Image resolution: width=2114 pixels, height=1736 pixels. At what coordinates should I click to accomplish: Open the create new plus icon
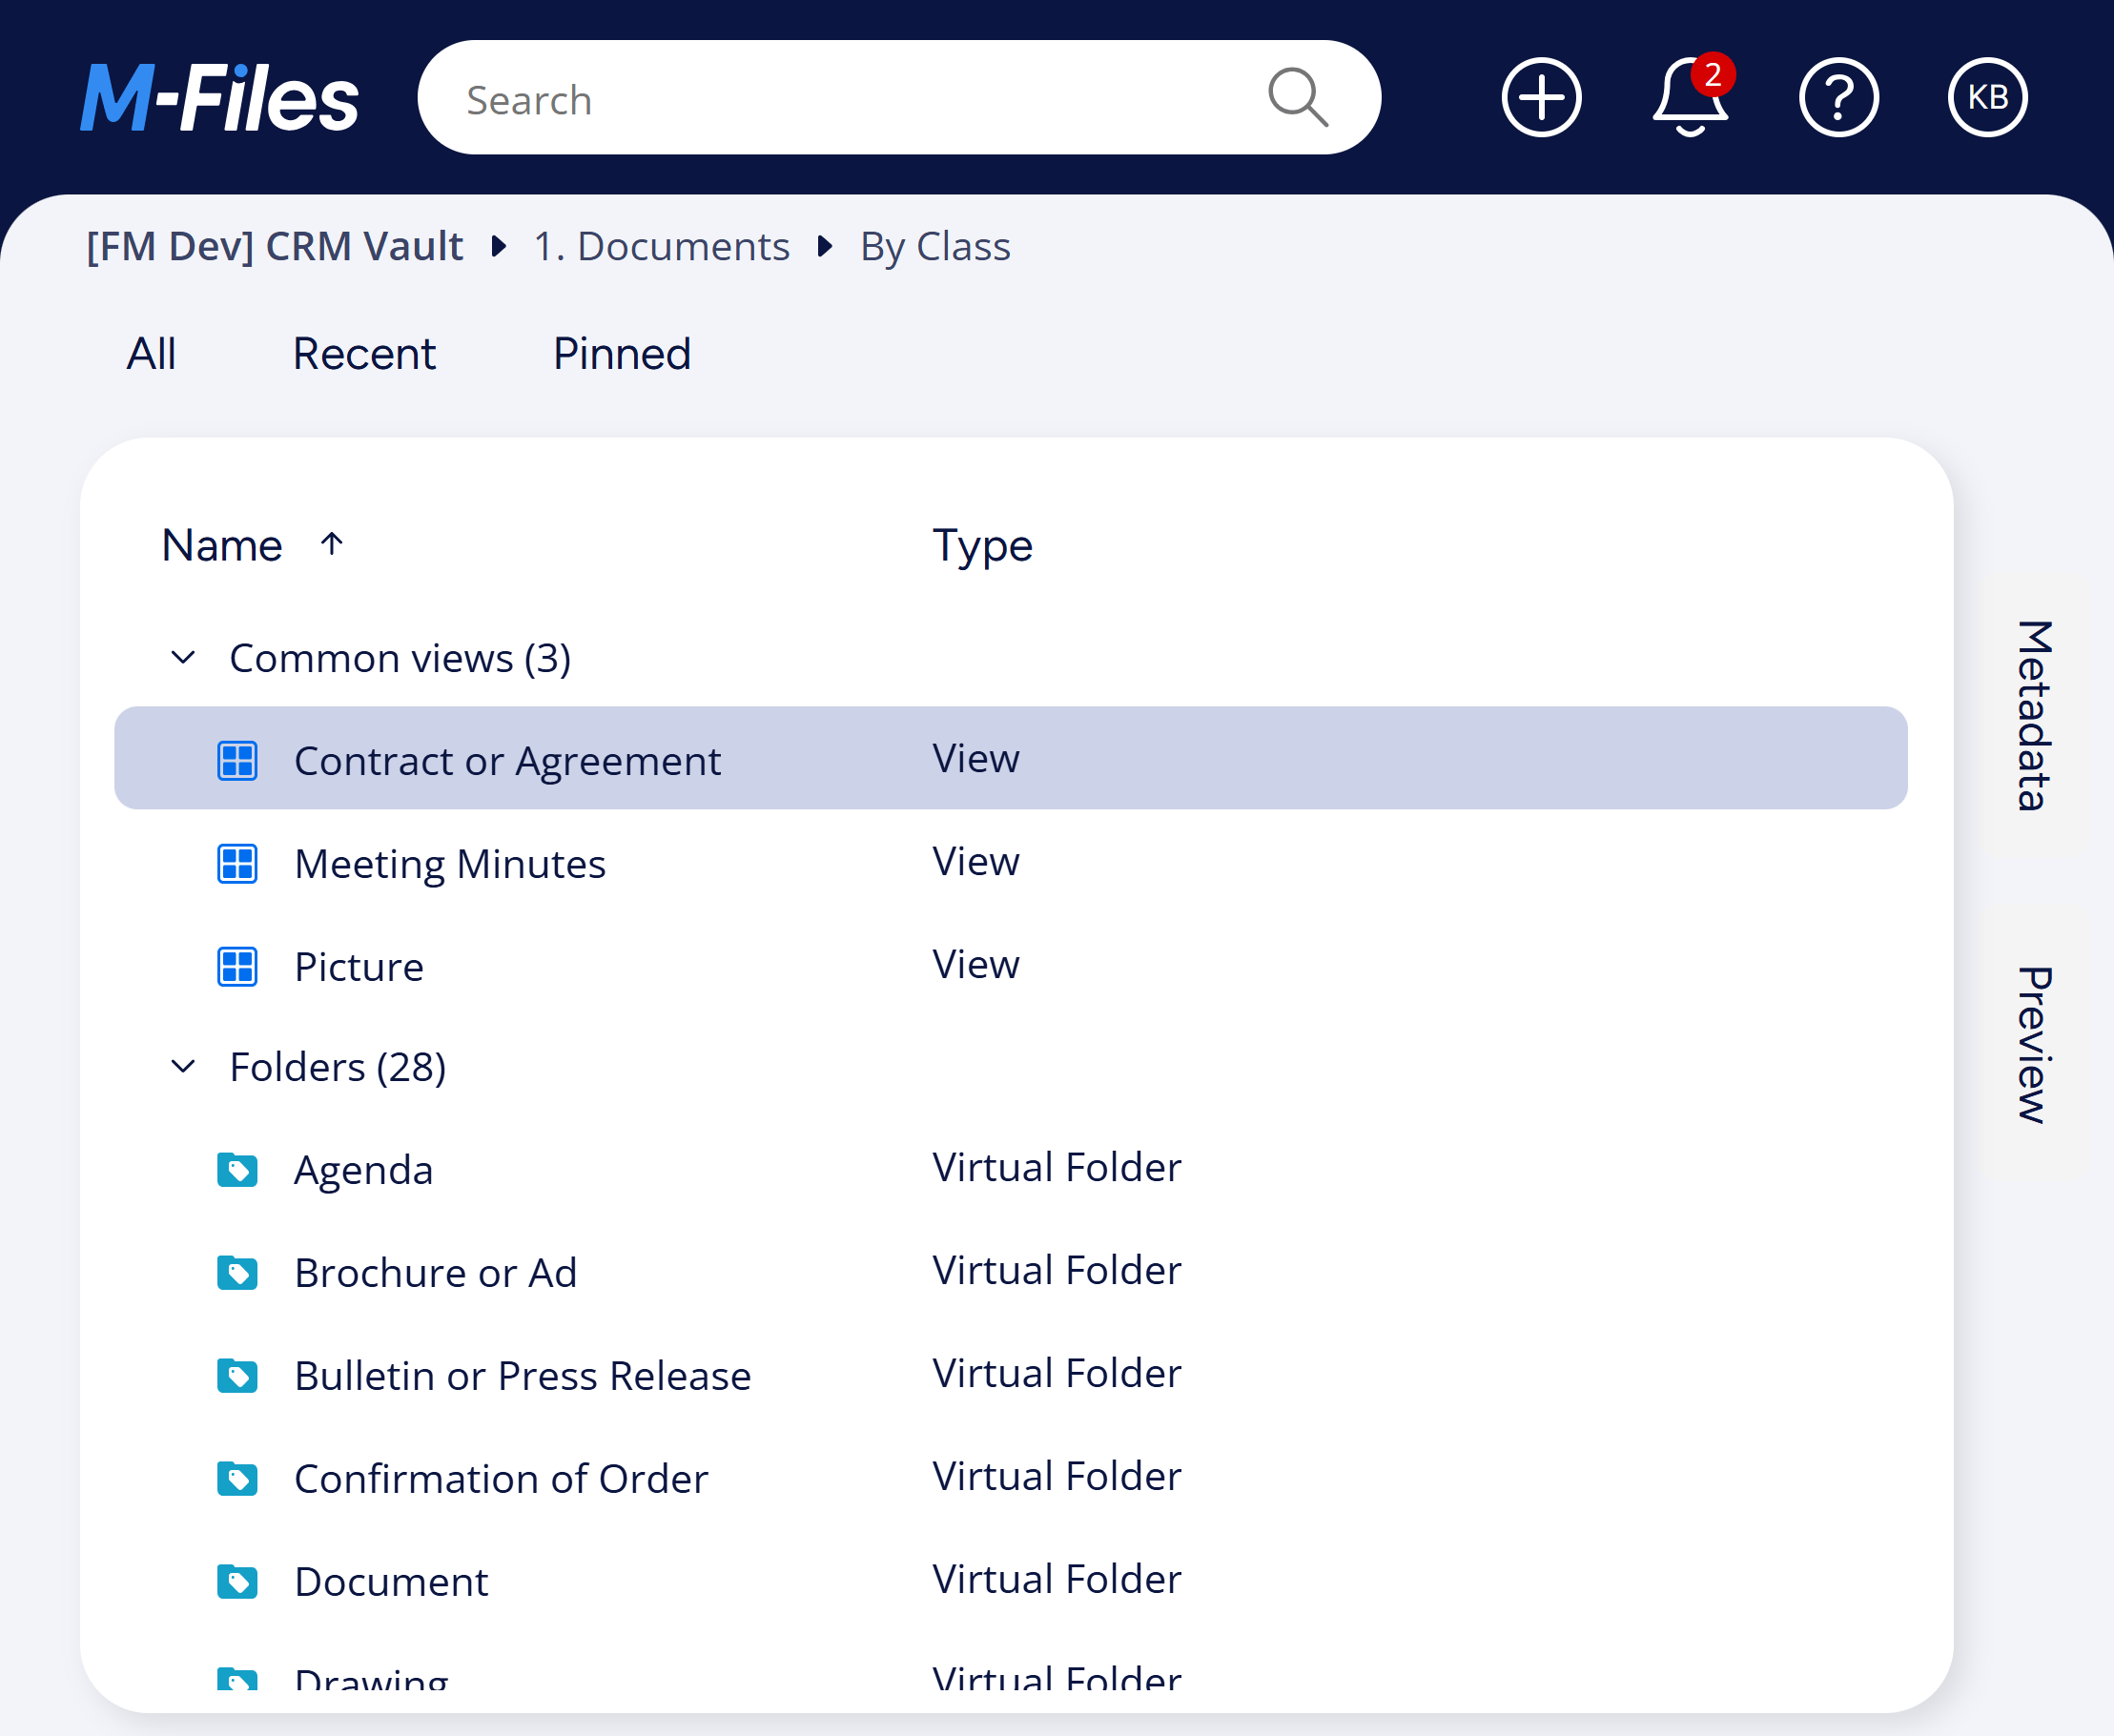tap(1541, 98)
